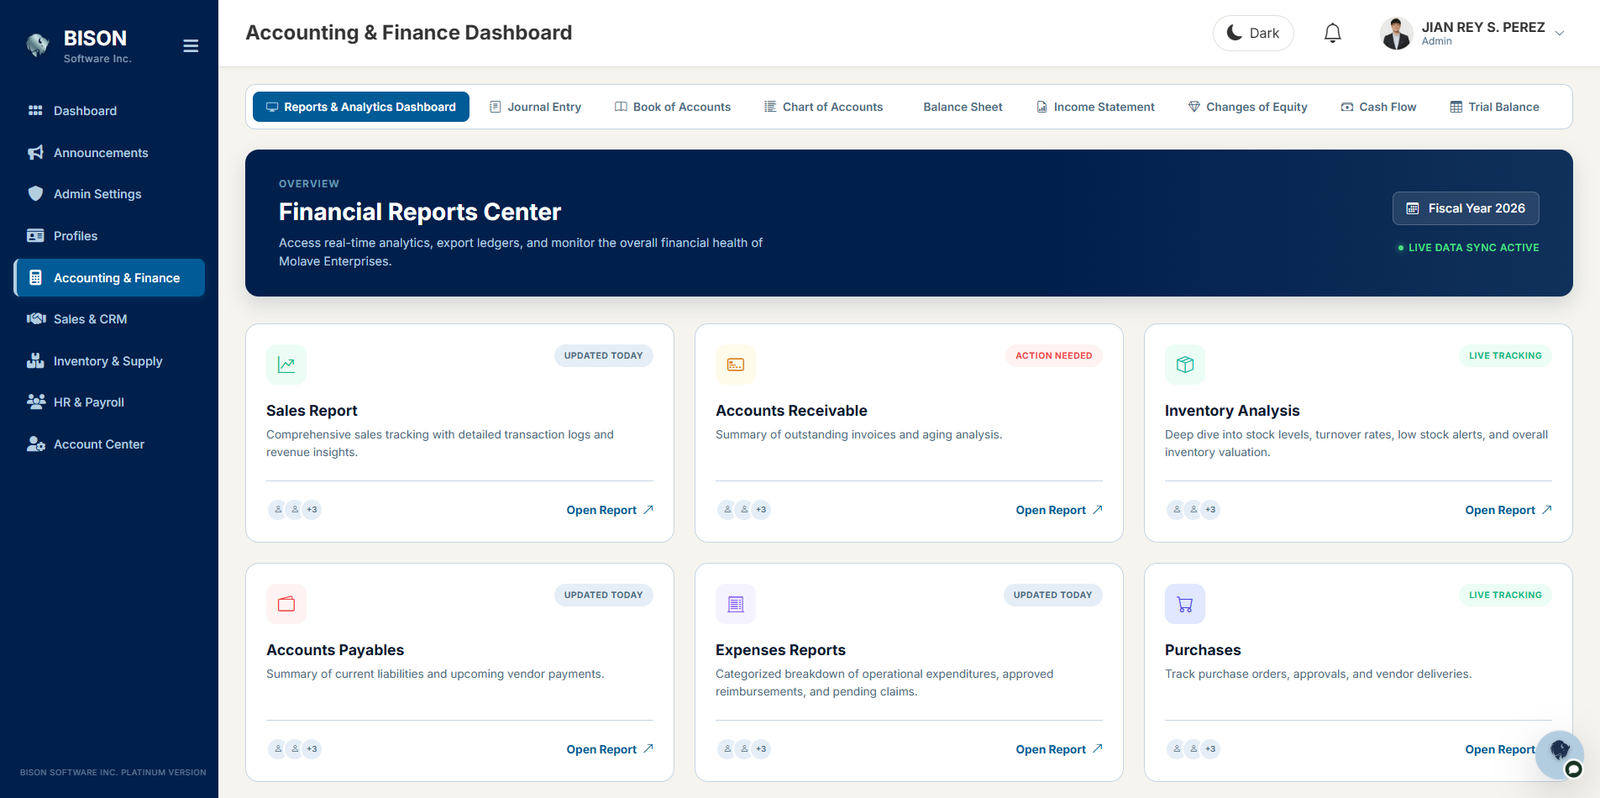The width and height of the screenshot is (1600, 798).
Task: Open the notifications bell
Action: 1332,33
